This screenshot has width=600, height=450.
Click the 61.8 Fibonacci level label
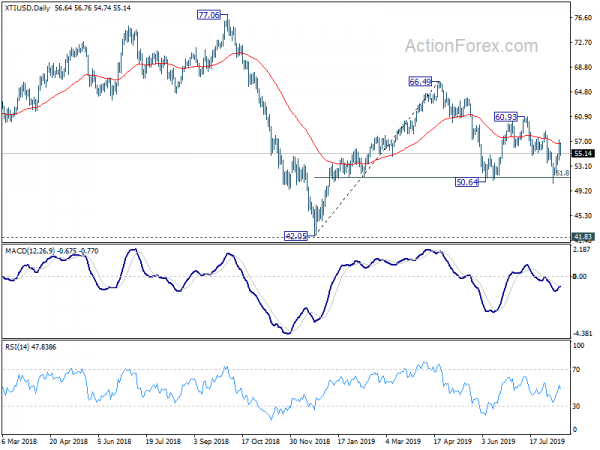(562, 173)
